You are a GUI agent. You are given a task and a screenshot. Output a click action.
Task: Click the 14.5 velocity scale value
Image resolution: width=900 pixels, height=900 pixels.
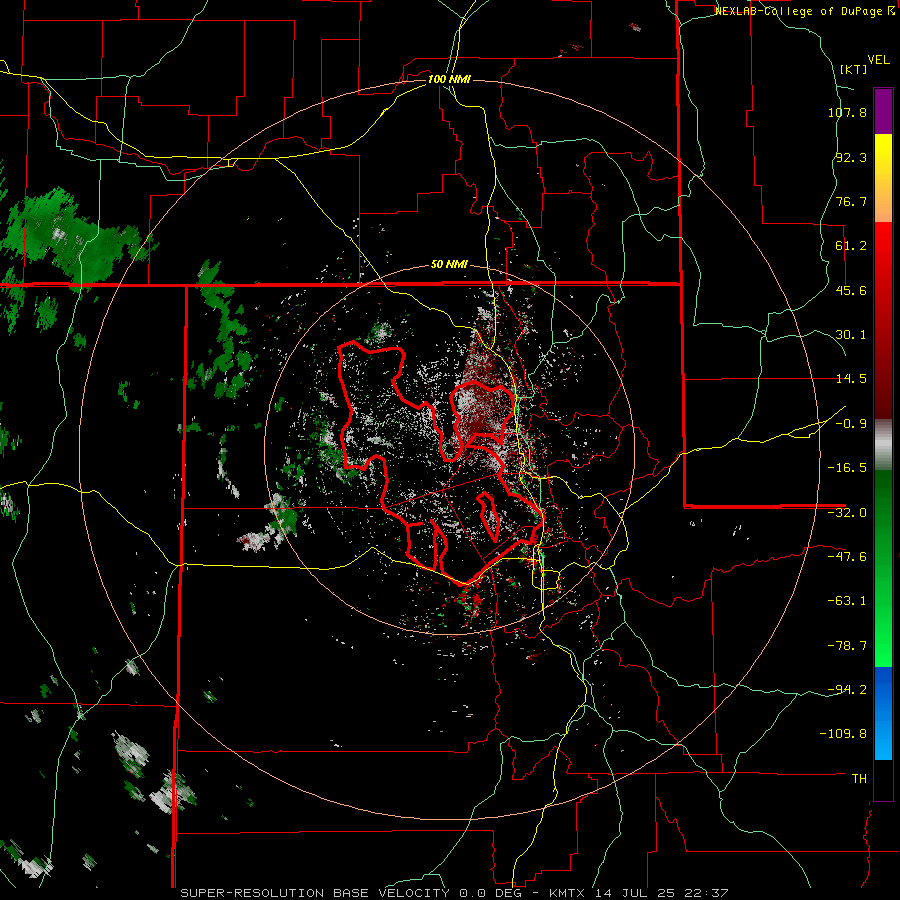[851, 379]
